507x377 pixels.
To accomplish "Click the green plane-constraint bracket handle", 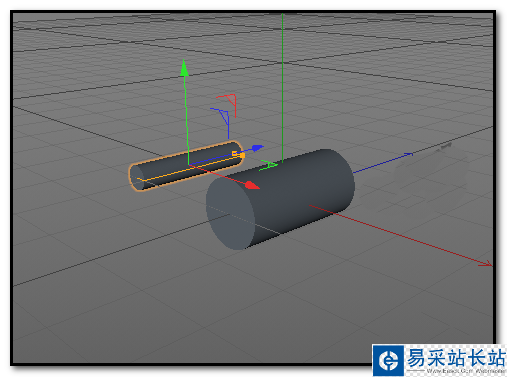I will 269,165.
